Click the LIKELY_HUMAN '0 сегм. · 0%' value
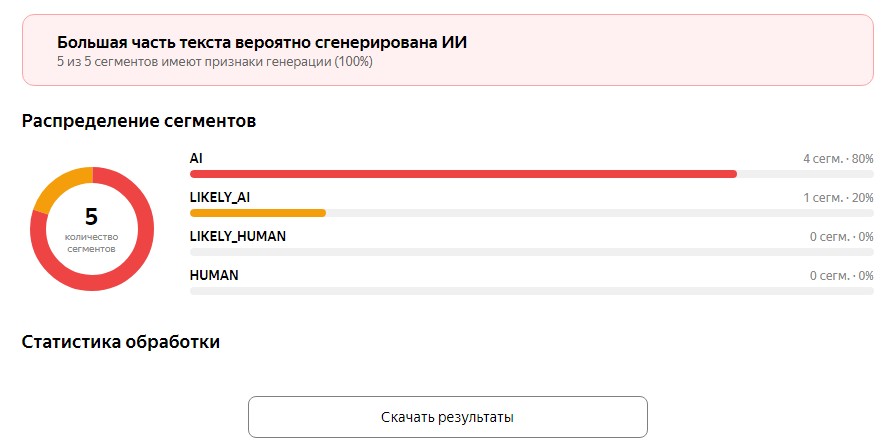 coord(842,237)
